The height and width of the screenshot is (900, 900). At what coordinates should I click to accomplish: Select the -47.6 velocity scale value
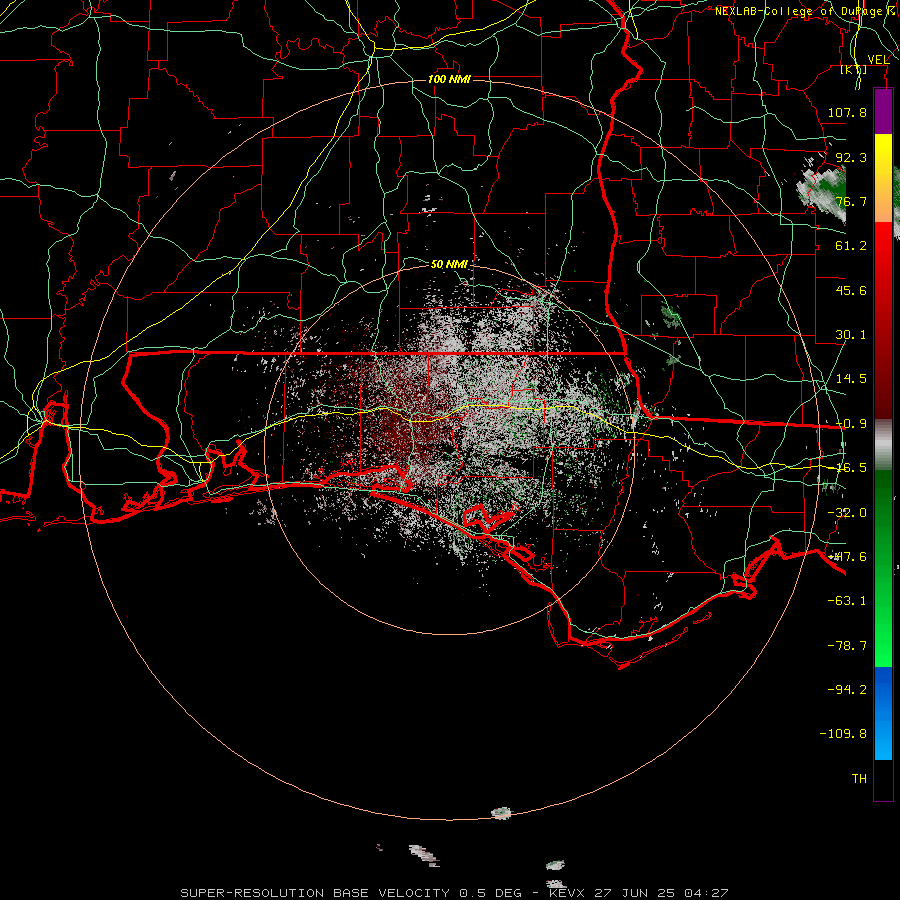(x=848, y=557)
